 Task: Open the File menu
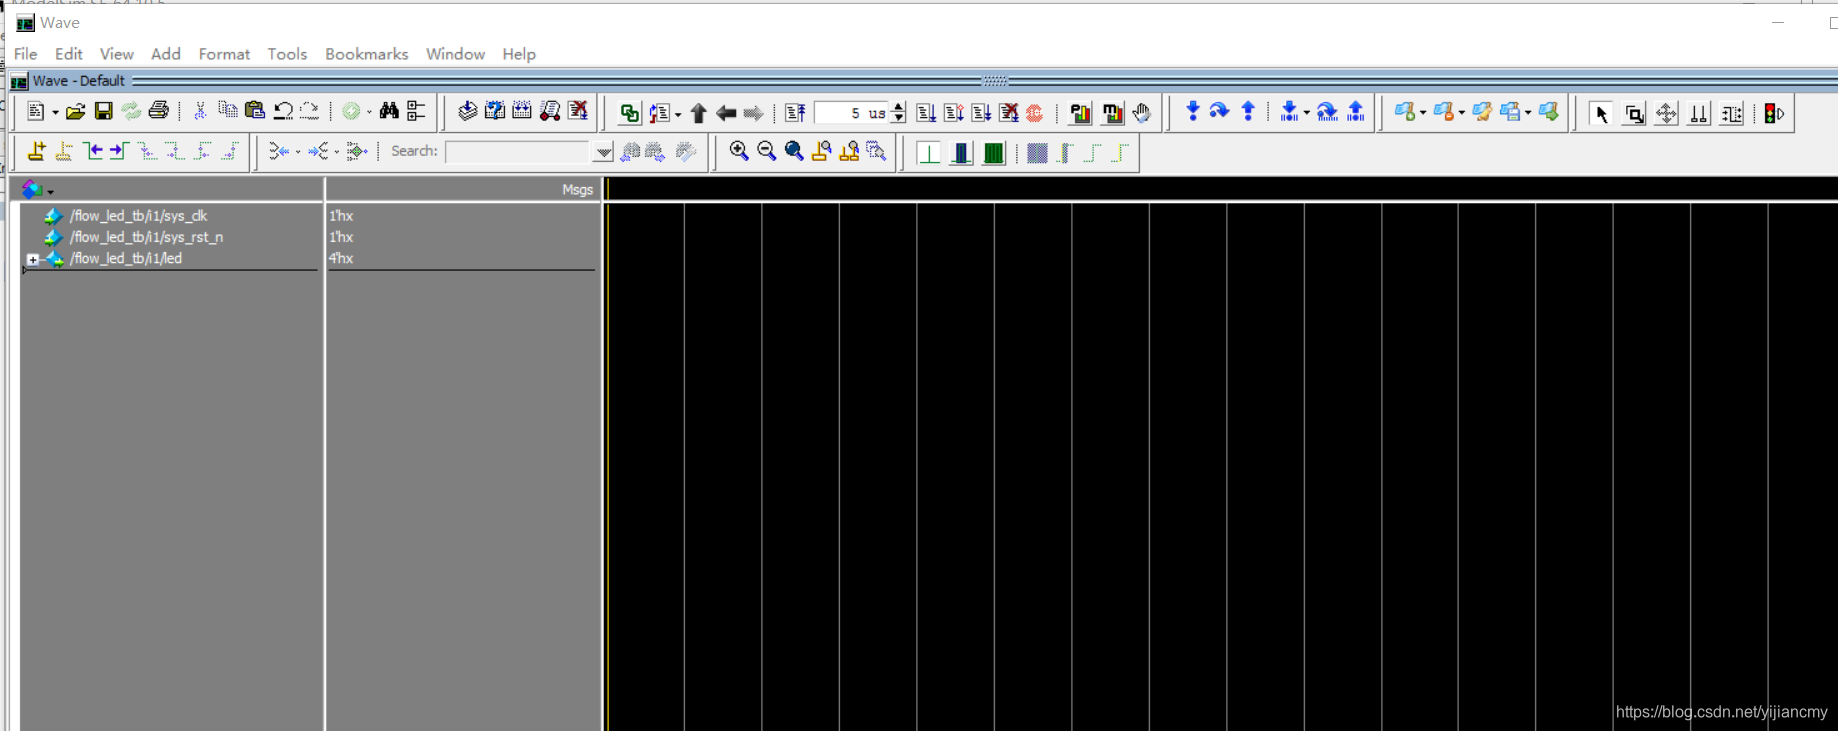(26, 54)
